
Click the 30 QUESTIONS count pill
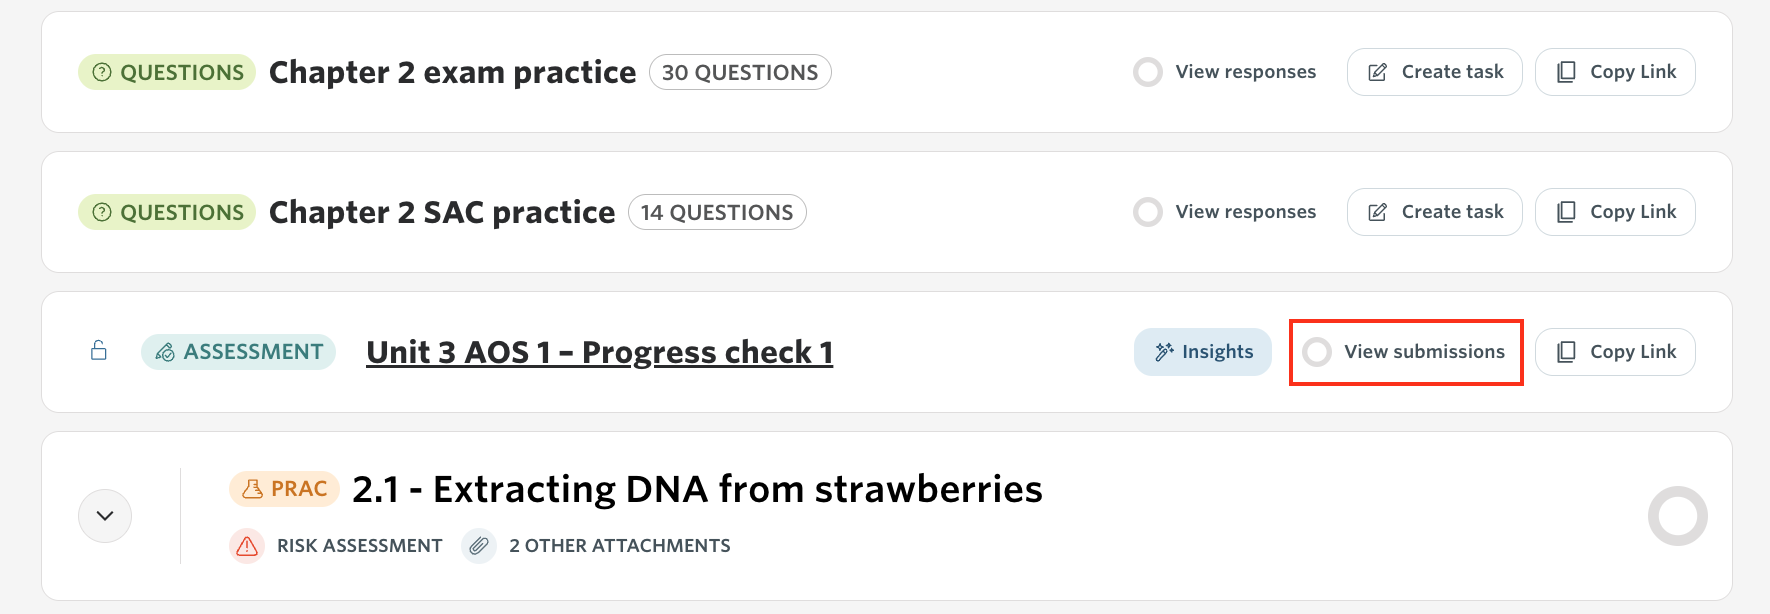point(740,72)
